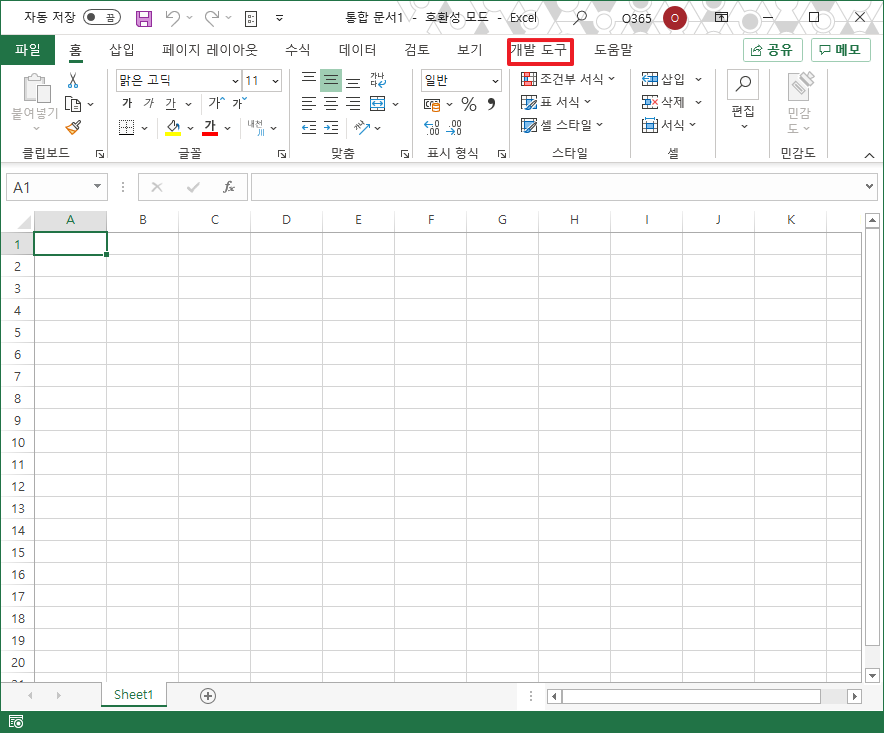Select column C header
The image size is (884, 733).
pos(215,220)
